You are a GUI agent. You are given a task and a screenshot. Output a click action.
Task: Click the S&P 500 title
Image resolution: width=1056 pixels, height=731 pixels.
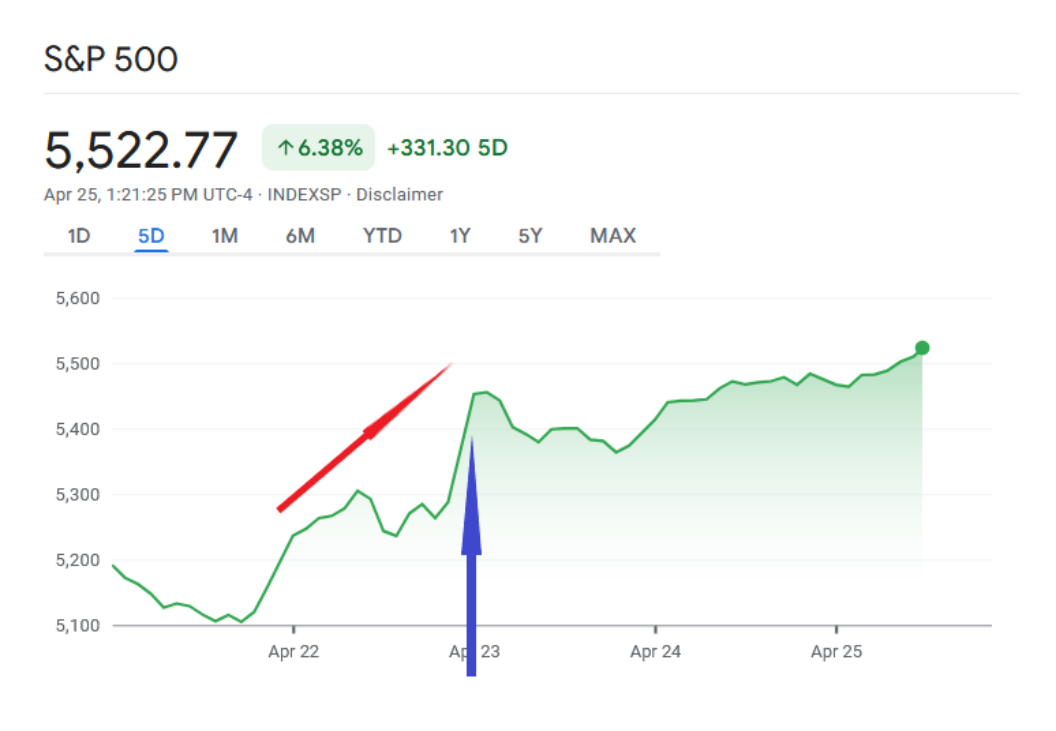pyautogui.click(x=111, y=60)
